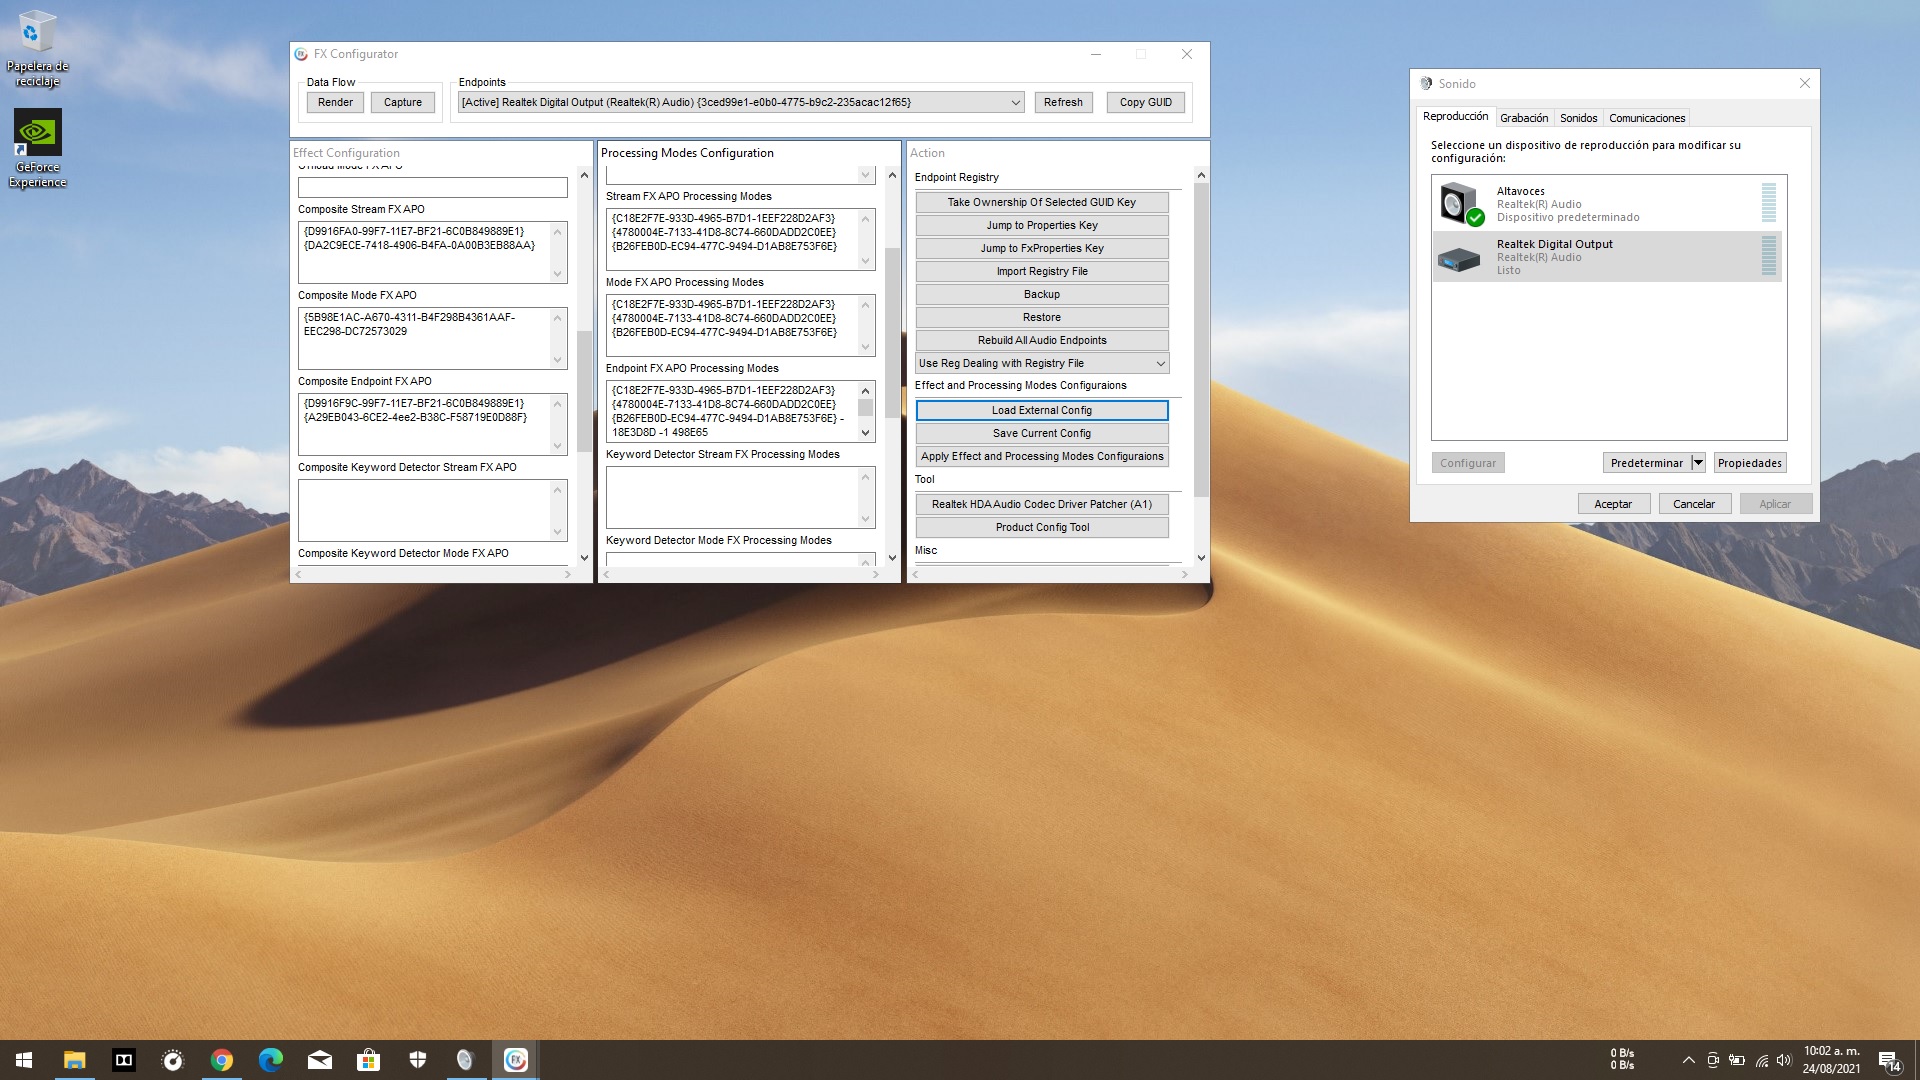
Task: Click Aceptar in Sonido dialog
Action: (x=1613, y=504)
